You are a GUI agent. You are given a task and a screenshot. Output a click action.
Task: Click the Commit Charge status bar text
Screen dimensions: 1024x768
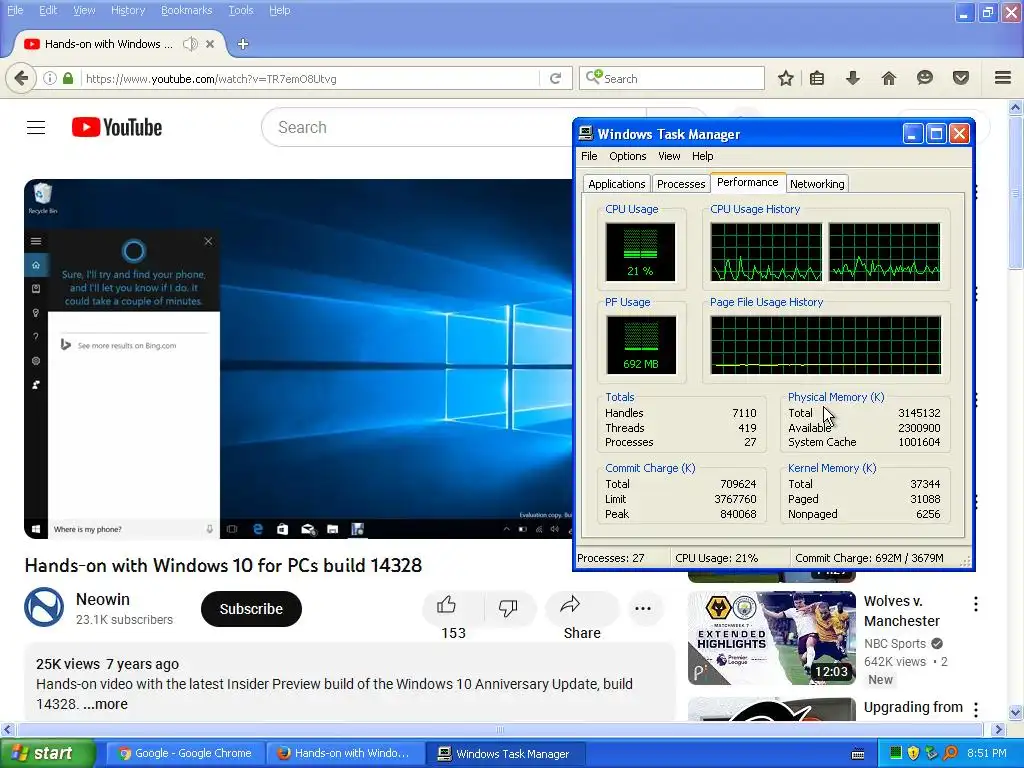[x=869, y=558]
